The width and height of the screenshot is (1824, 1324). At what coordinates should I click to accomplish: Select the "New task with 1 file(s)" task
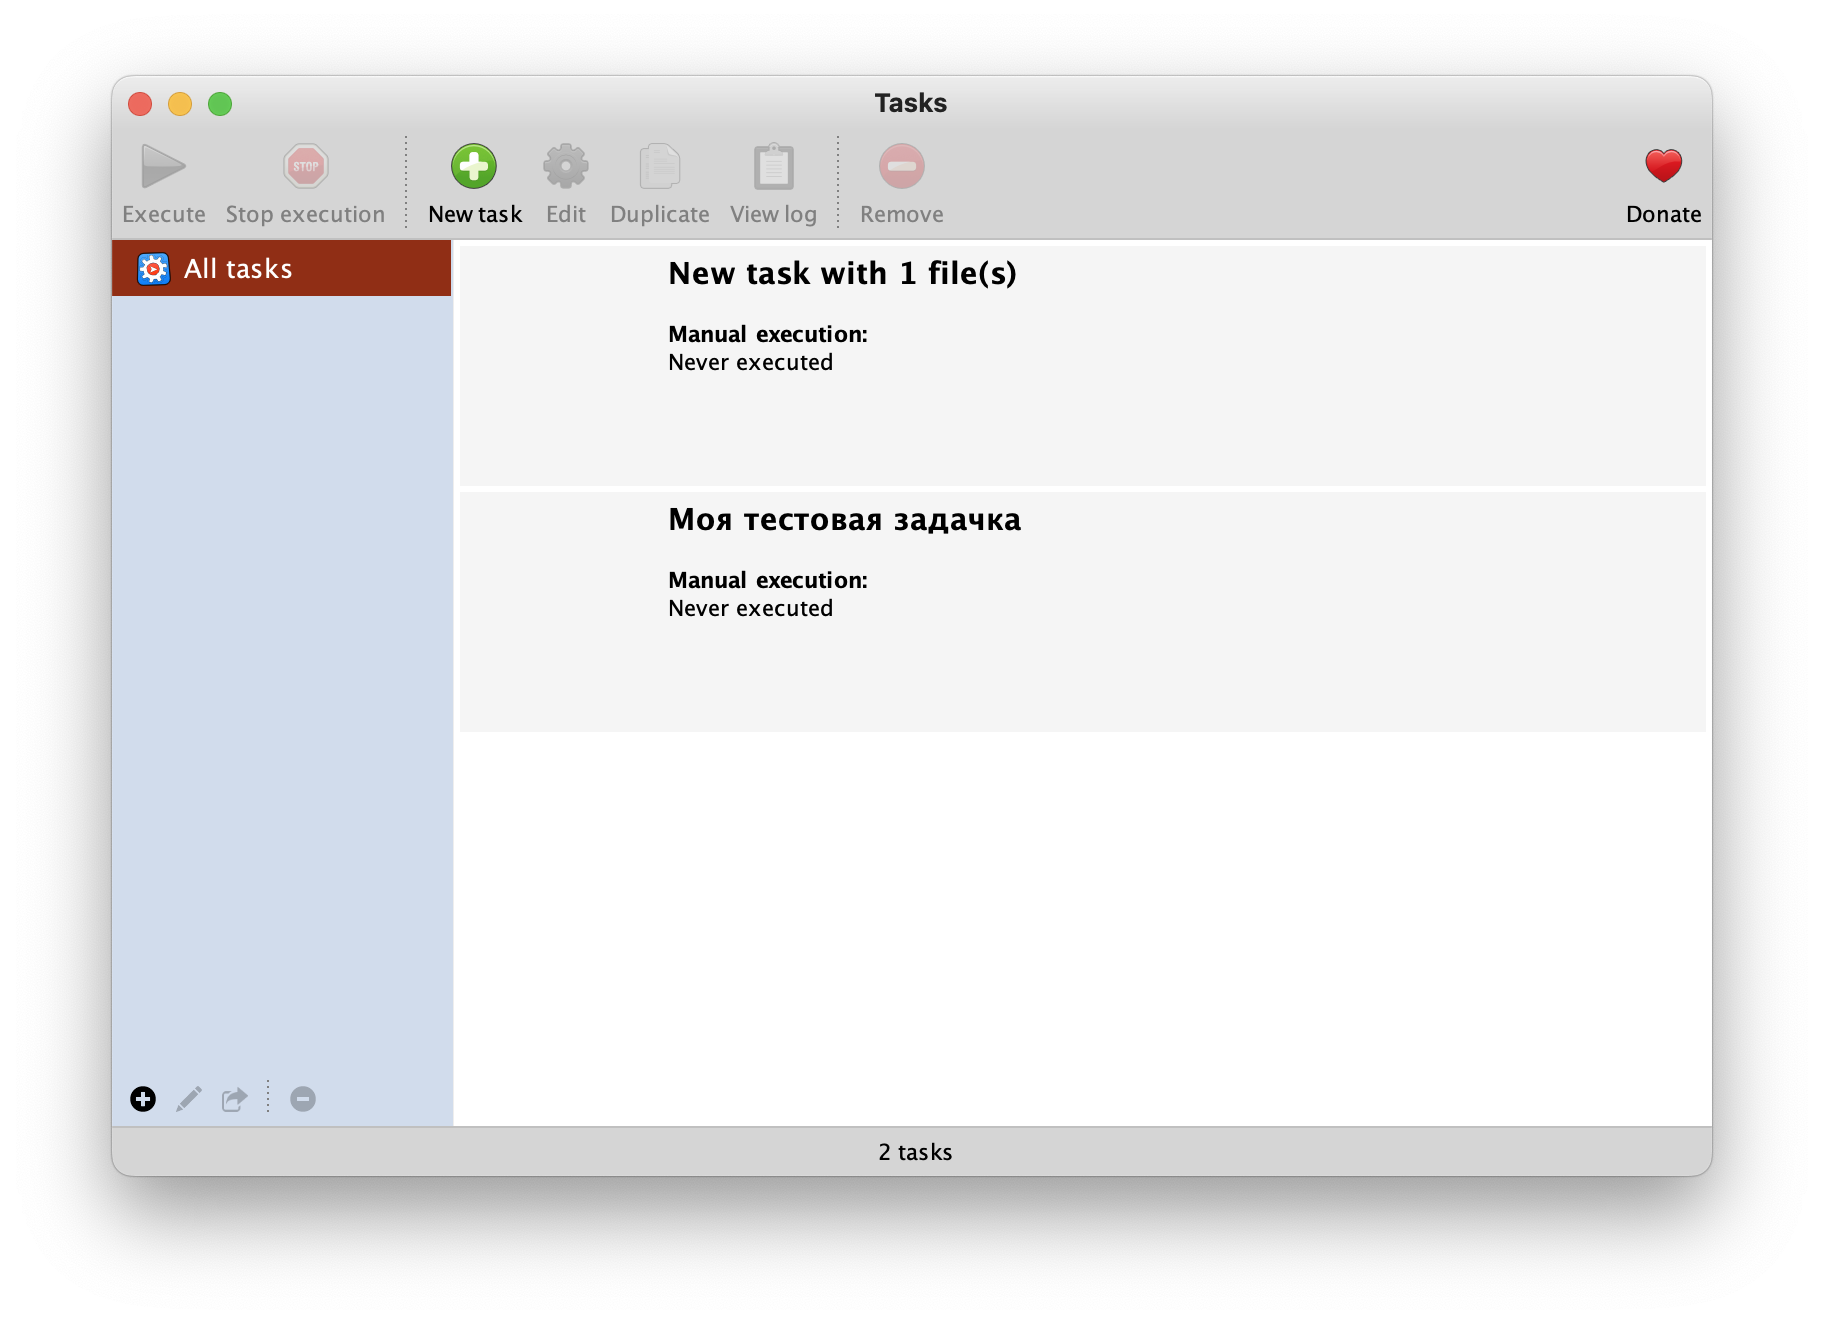click(1083, 365)
